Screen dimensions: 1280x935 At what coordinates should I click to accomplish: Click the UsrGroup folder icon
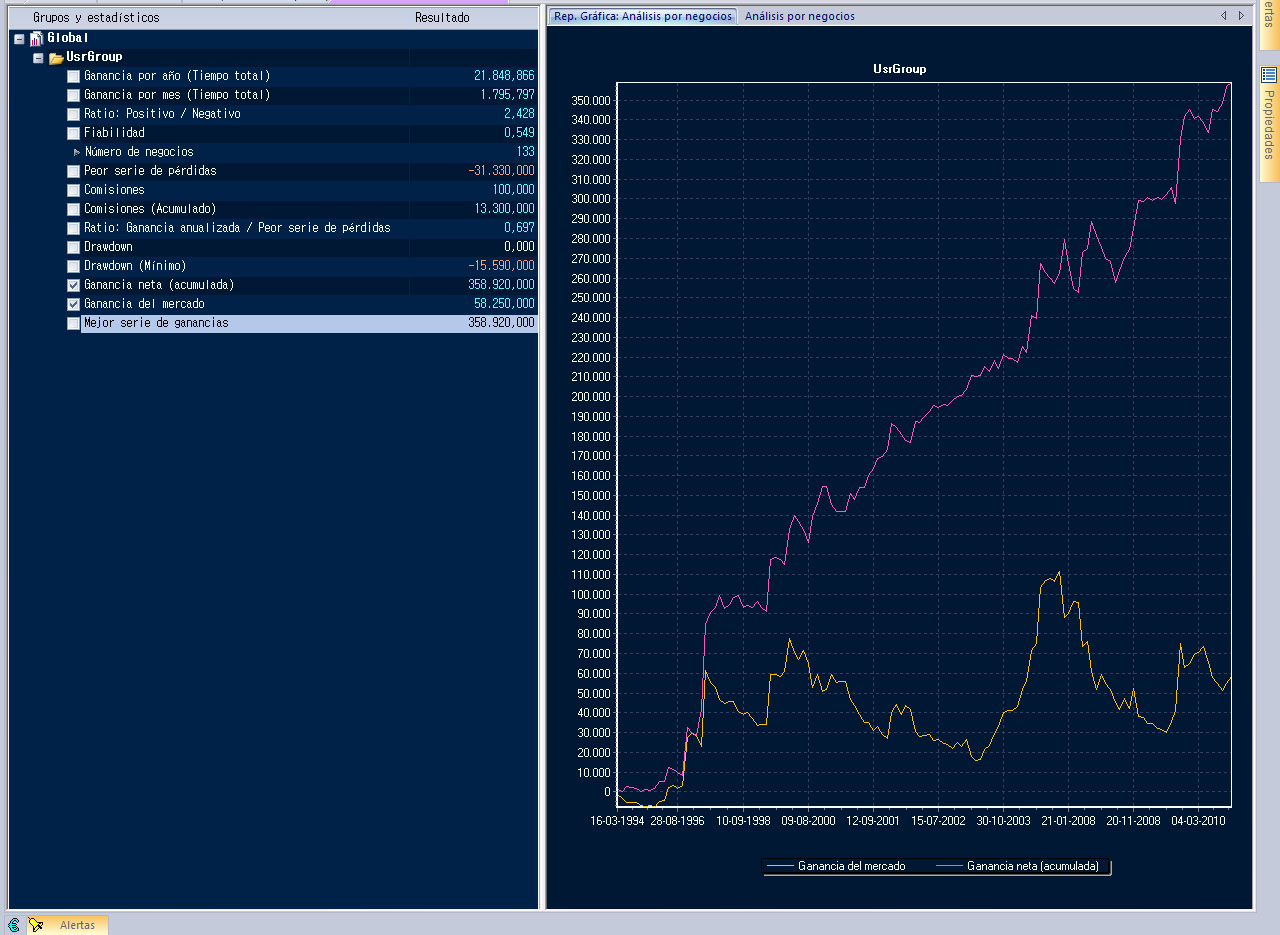(56, 58)
